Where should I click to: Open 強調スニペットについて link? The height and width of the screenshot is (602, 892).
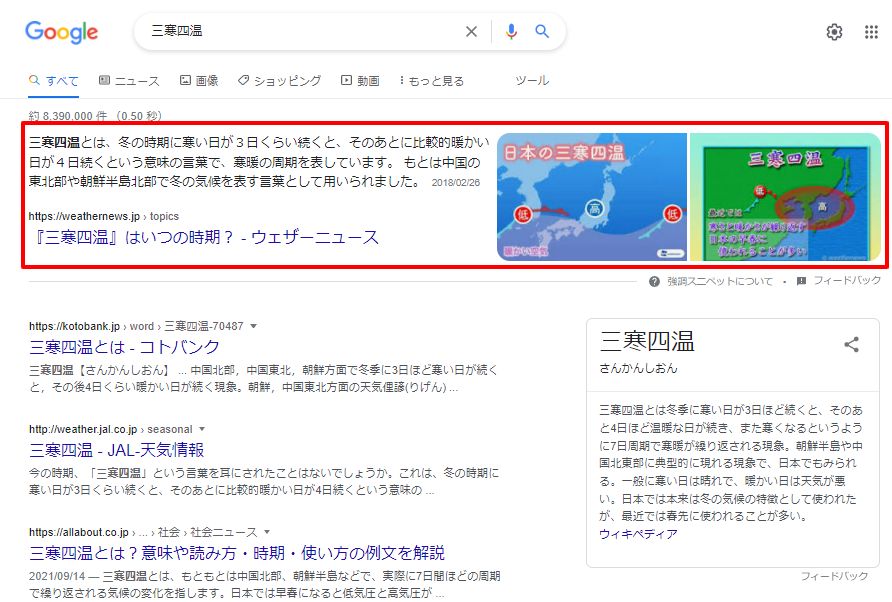click(x=720, y=282)
